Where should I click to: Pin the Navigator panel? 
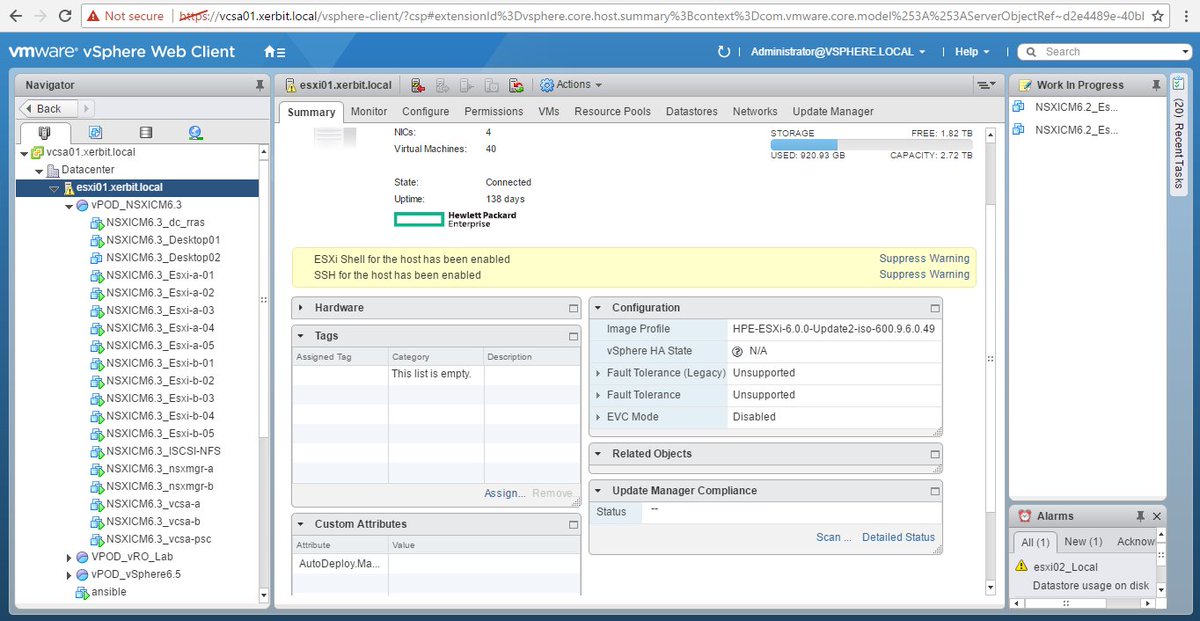[260, 85]
